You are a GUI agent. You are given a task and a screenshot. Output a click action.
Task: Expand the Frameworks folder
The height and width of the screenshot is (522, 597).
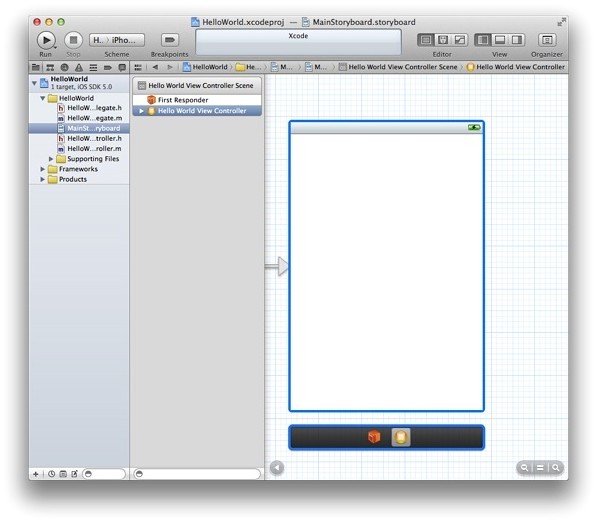click(43, 169)
